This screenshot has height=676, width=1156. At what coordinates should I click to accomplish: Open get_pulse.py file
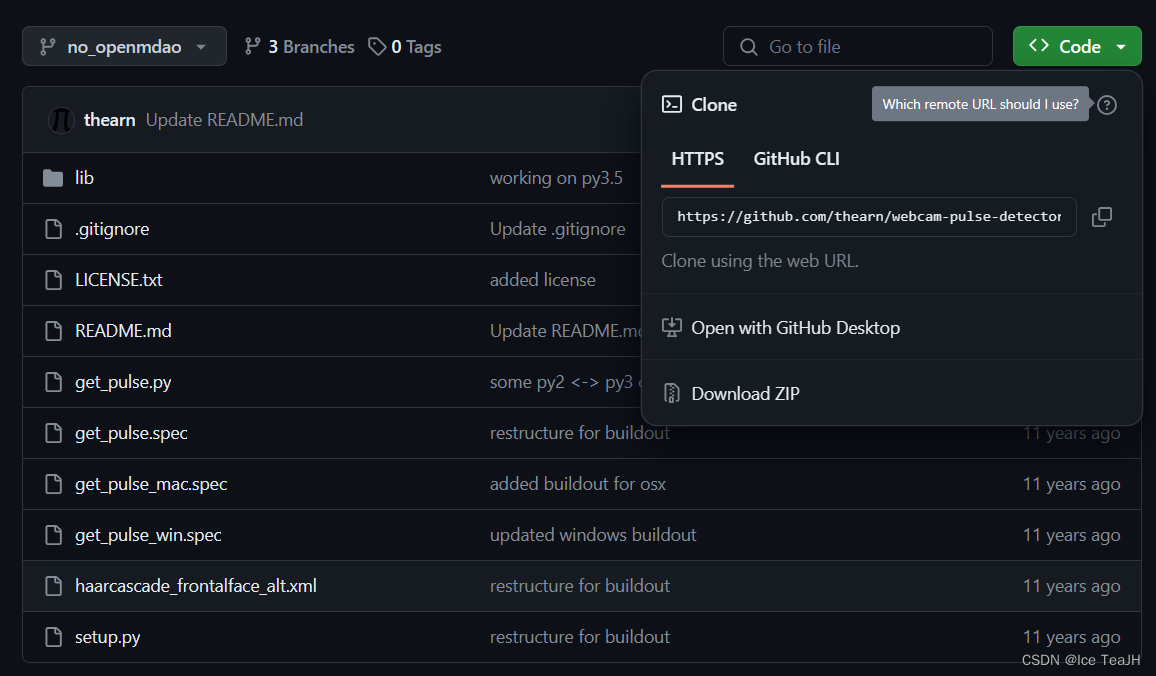(123, 382)
